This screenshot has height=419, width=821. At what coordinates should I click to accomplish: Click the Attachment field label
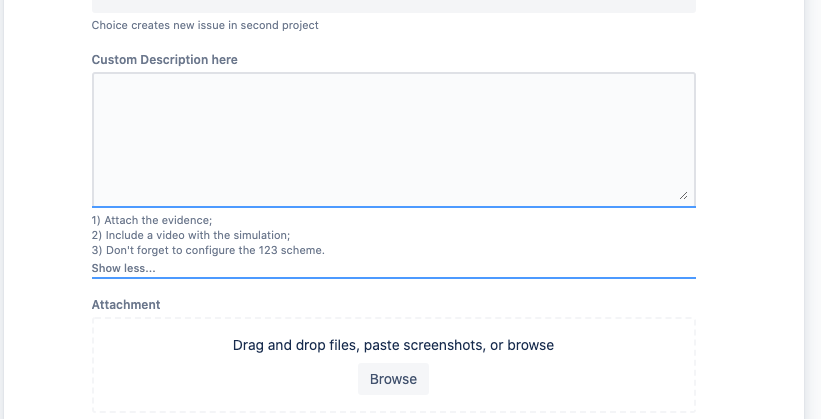click(125, 304)
